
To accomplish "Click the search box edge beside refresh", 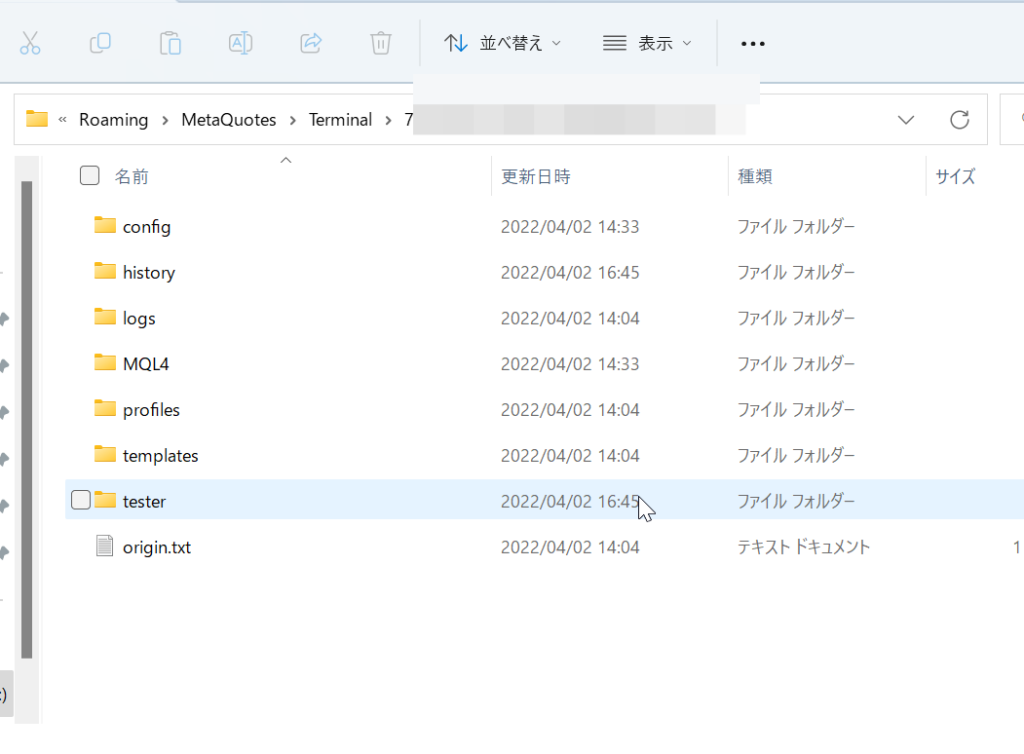I will tap(1012, 119).
